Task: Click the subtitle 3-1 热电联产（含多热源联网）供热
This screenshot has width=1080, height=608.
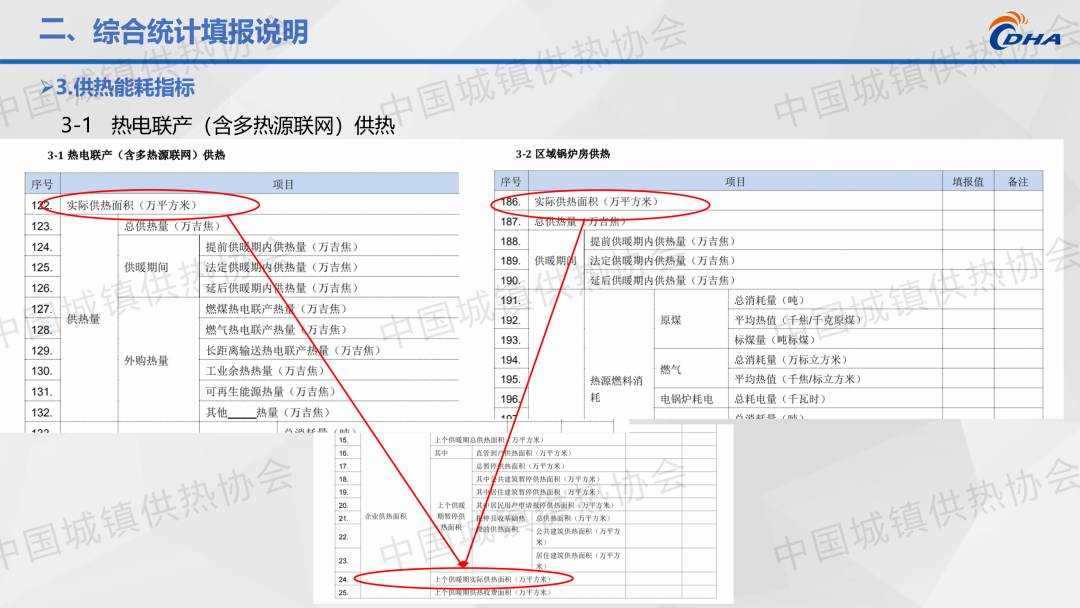Action: [x=228, y=126]
